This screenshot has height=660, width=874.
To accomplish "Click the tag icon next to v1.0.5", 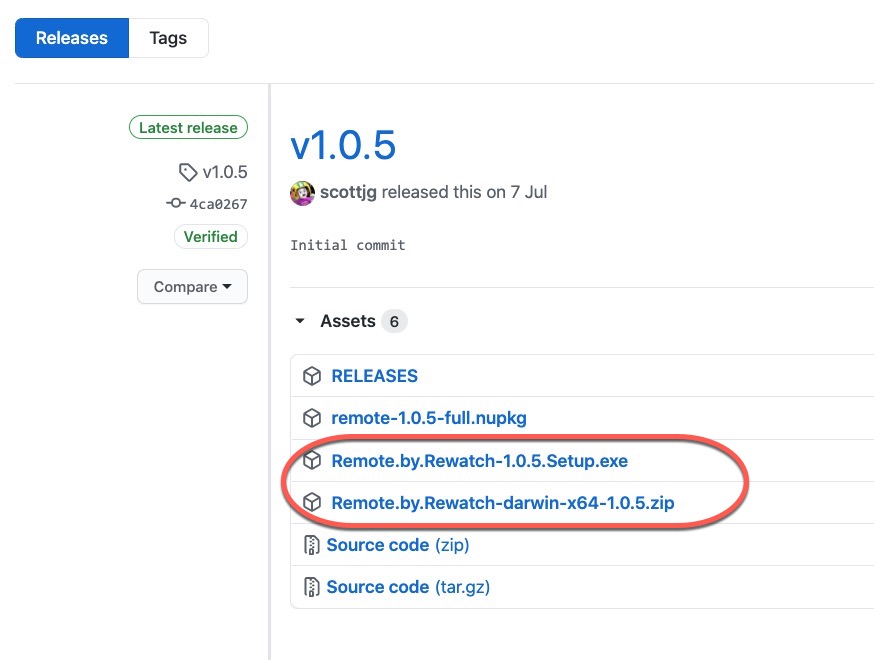I will (x=188, y=172).
